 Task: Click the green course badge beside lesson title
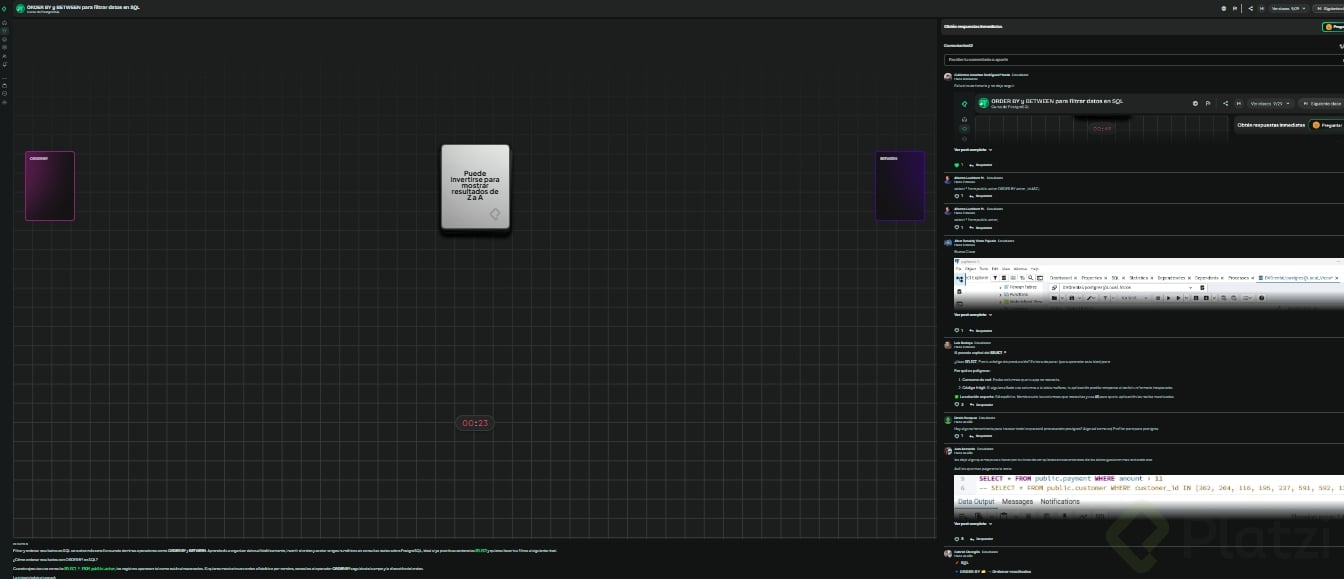20,8
